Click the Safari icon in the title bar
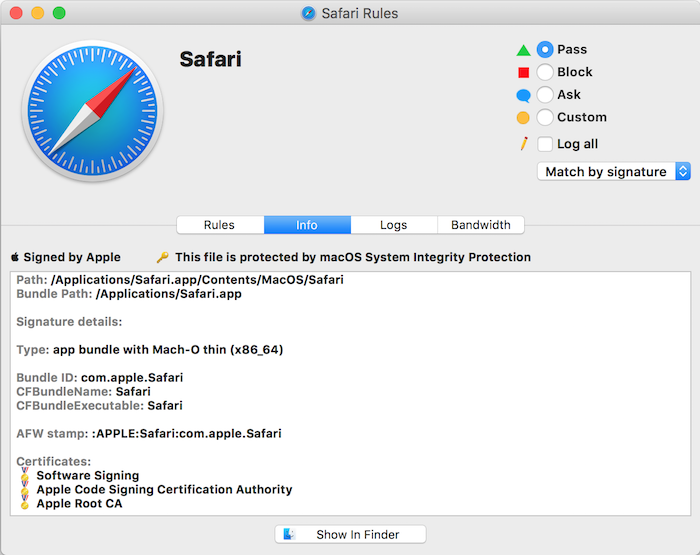700x555 pixels. click(308, 13)
